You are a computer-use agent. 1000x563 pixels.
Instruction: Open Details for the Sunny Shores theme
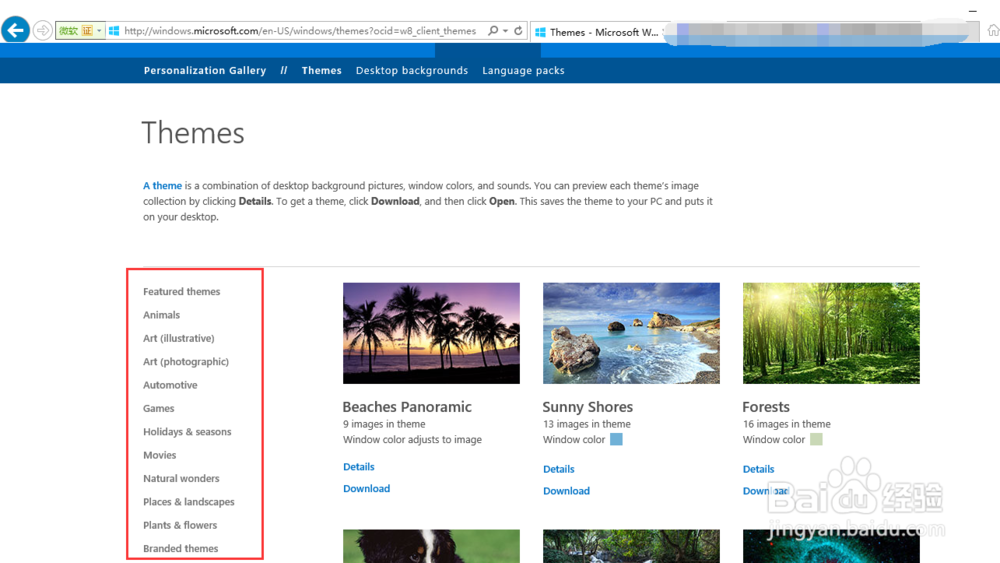point(558,469)
